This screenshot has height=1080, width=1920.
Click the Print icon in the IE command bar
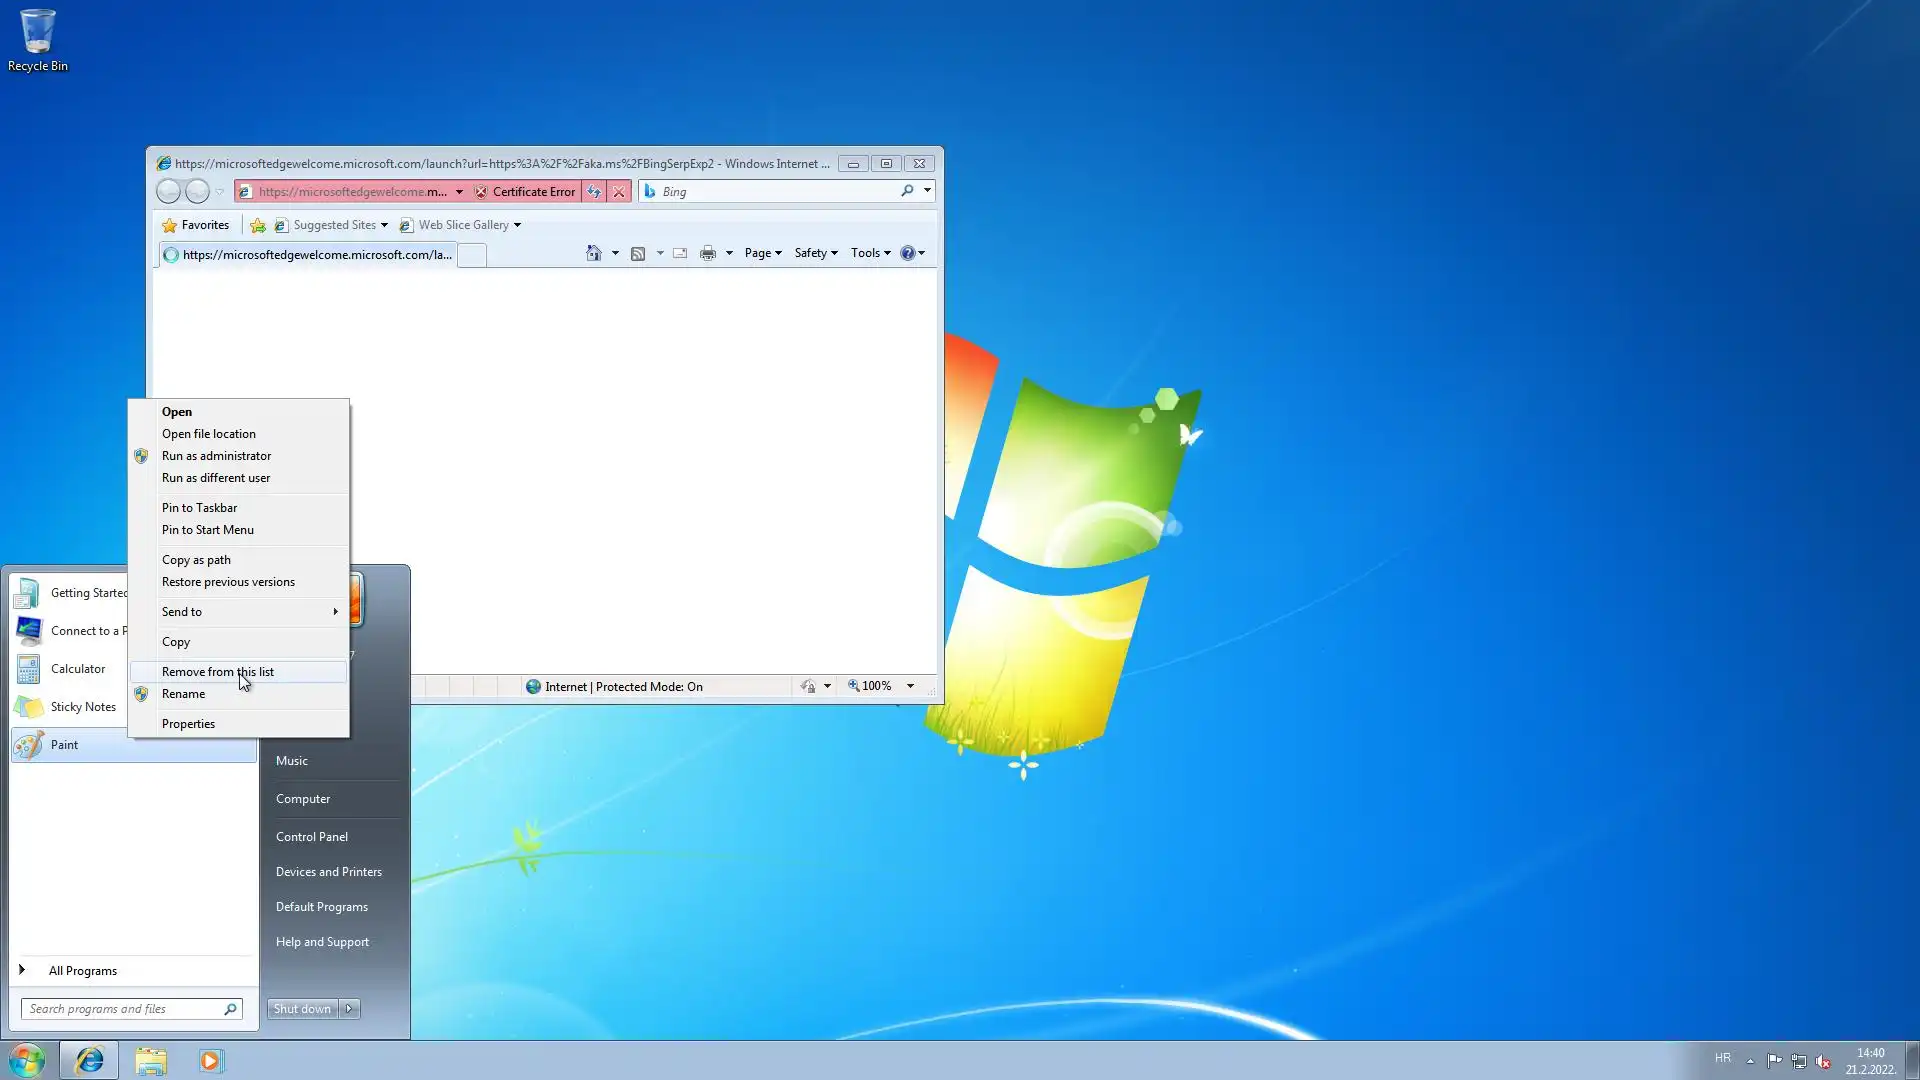point(708,253)
